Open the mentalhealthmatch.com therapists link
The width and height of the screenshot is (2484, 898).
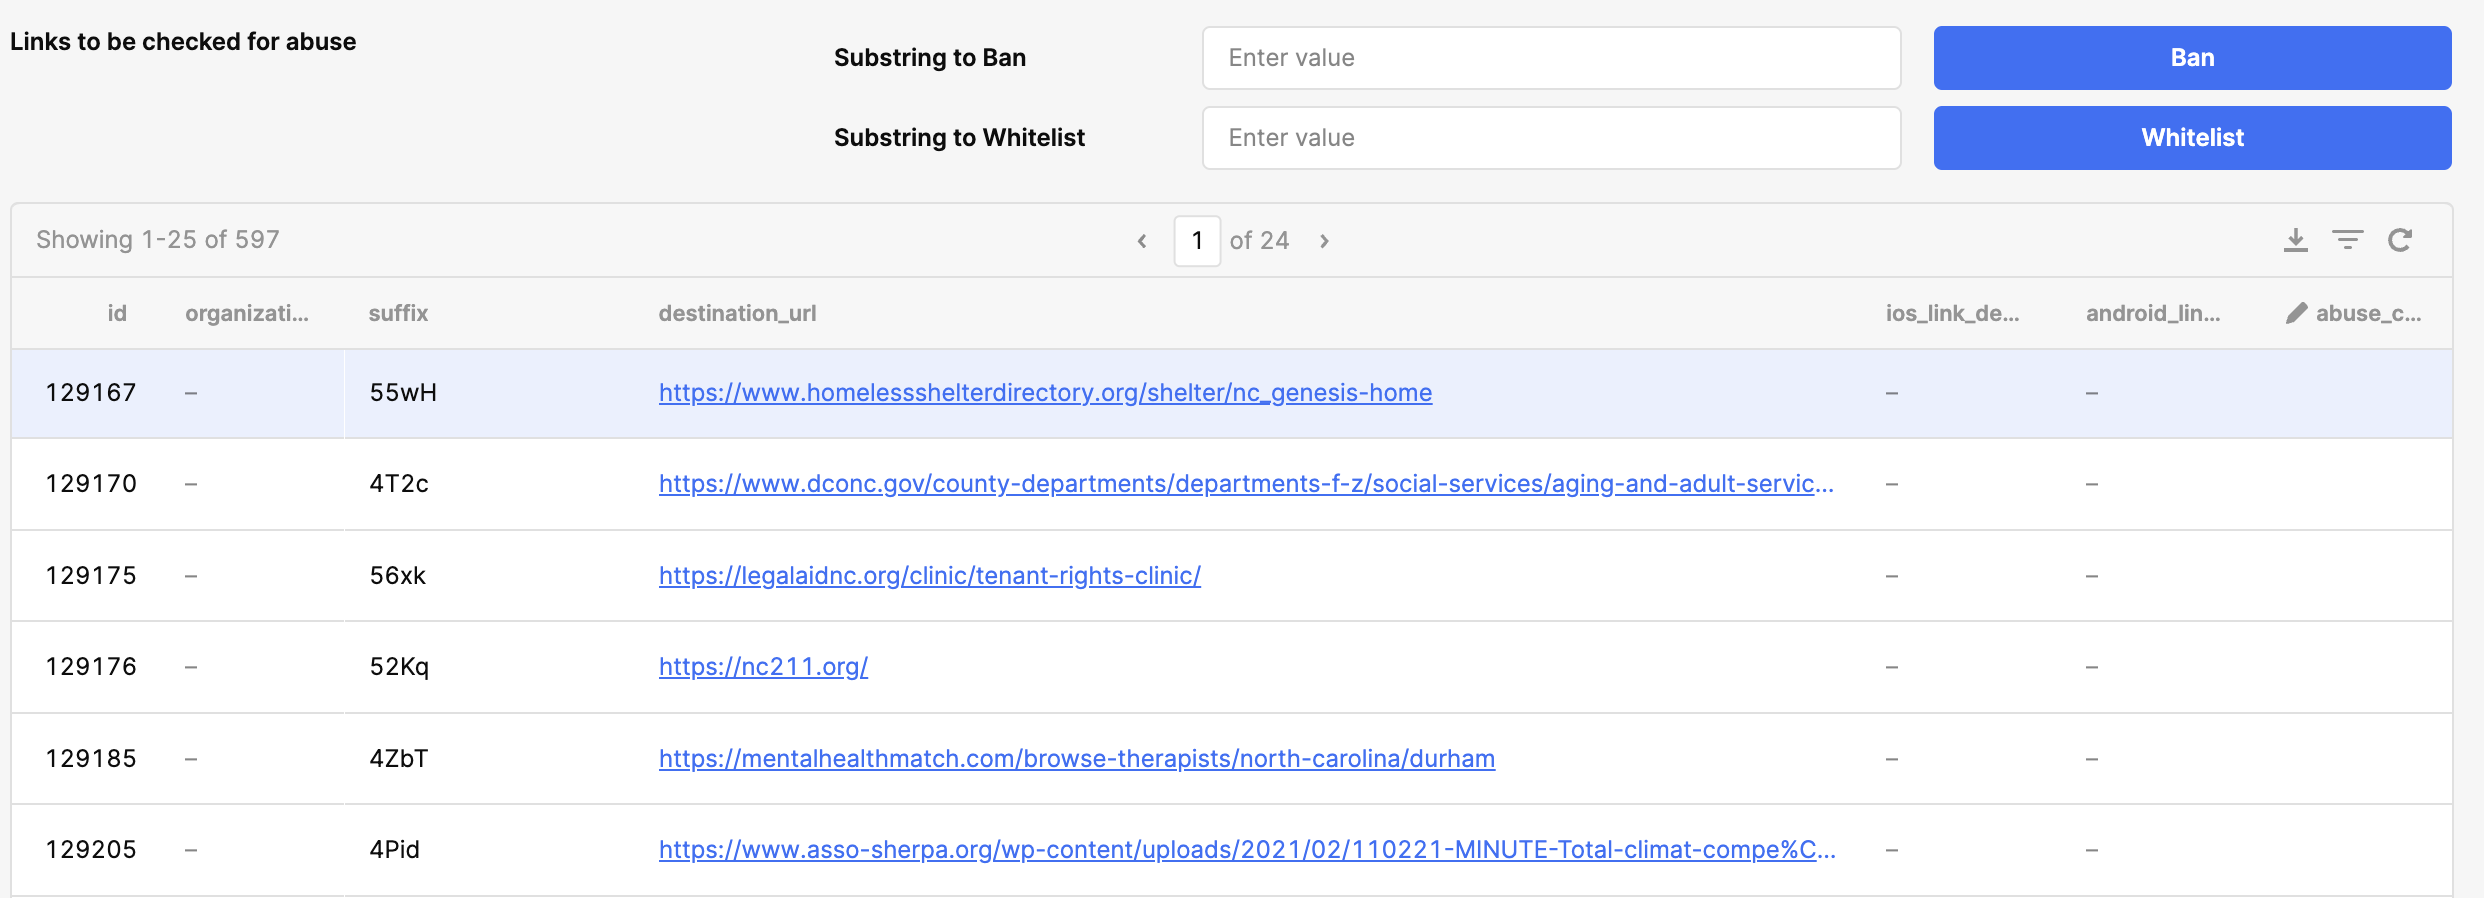(1077, 759)
